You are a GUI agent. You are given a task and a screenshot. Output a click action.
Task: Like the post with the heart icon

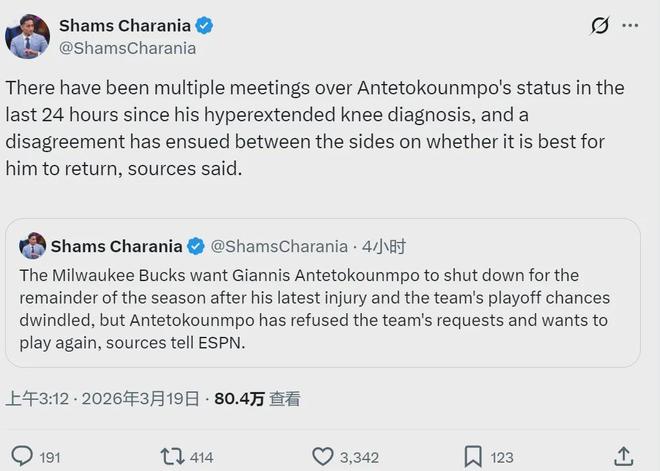pos(322,457)
